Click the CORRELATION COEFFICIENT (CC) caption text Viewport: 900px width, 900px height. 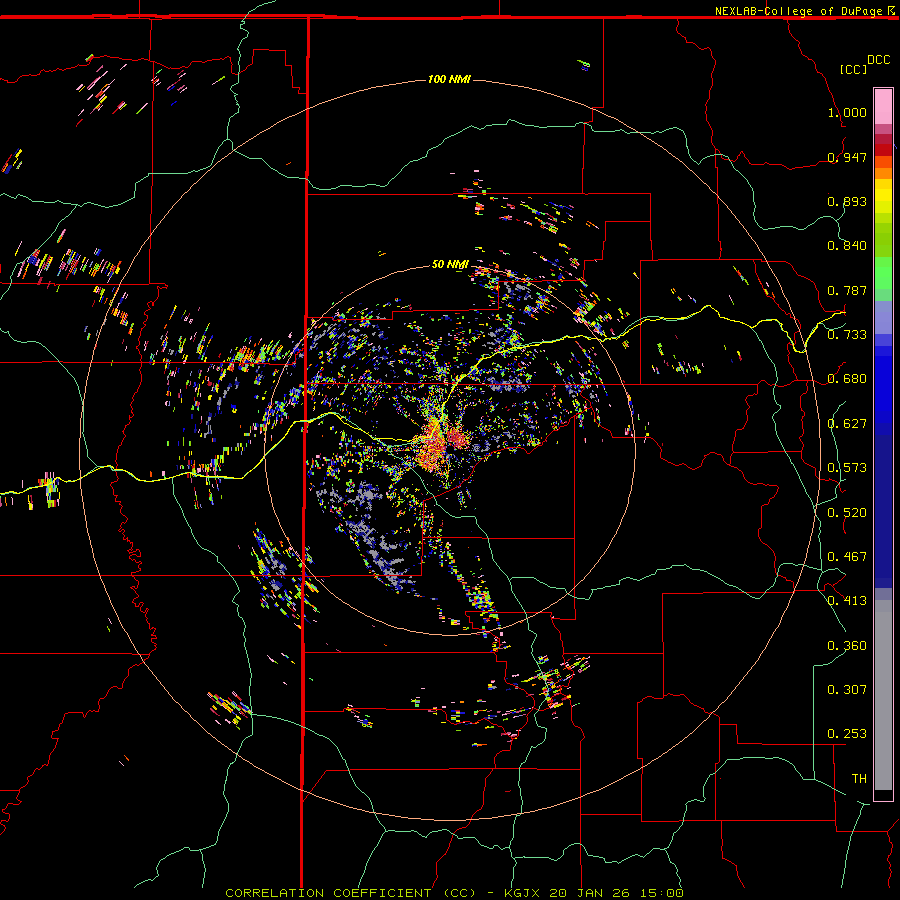[x=351, y=893]
